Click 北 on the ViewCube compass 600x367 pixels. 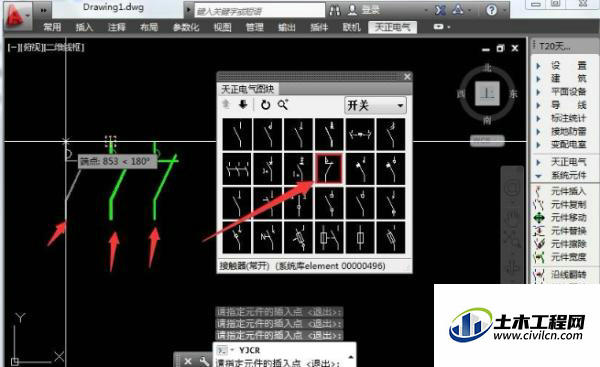point(487,68)
